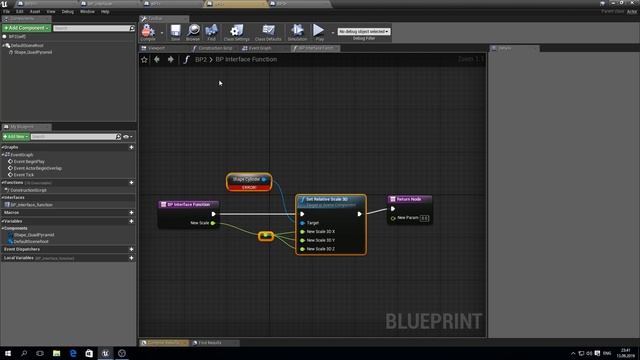Open the Add New dropdown
The image size is (640, 360).
tap(16, 136)
